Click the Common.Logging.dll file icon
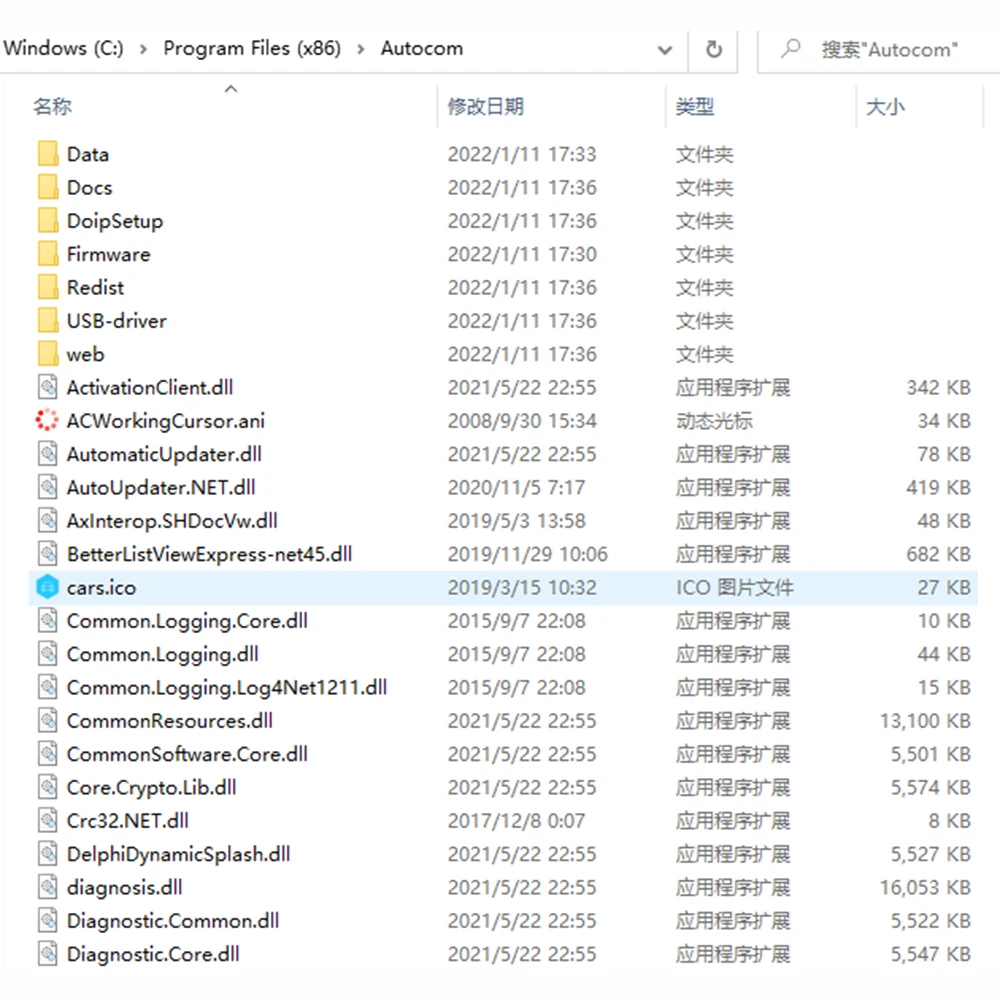The width and height of the screenshot is (1000, 1000). coord(48,654)
